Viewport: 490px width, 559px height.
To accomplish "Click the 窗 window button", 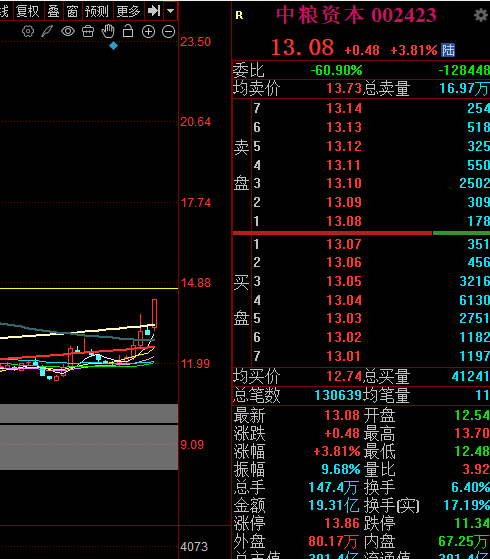I will [73, 11].
